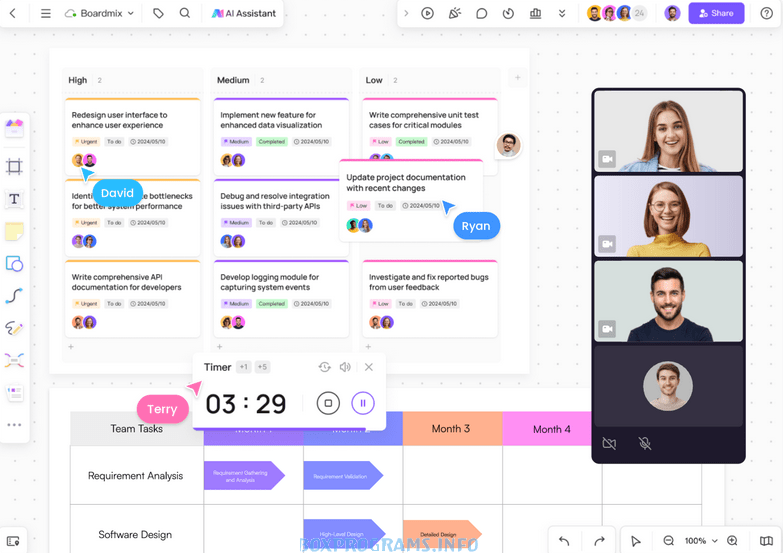The image size is (783, 553).
Task: Select the Shapes tool
Action: pos(14,263)
